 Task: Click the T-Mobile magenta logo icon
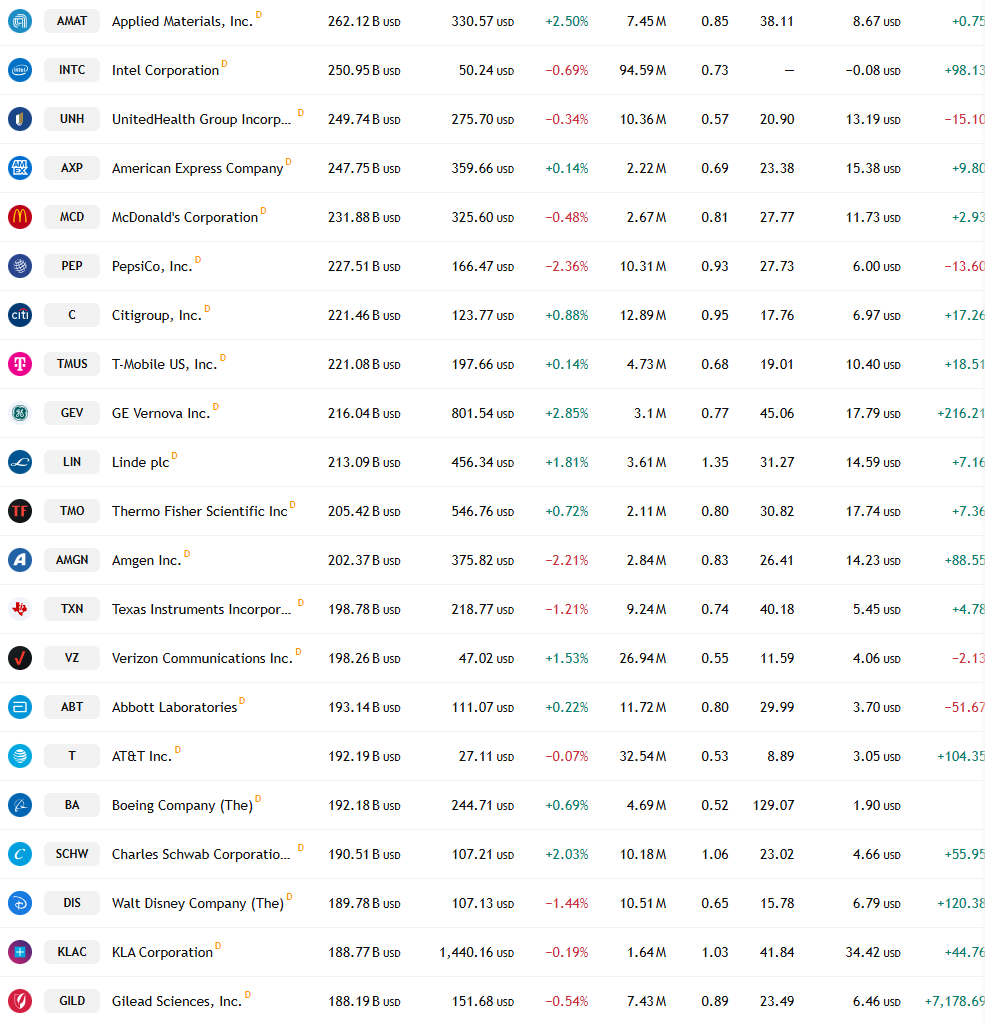(20, 364)
